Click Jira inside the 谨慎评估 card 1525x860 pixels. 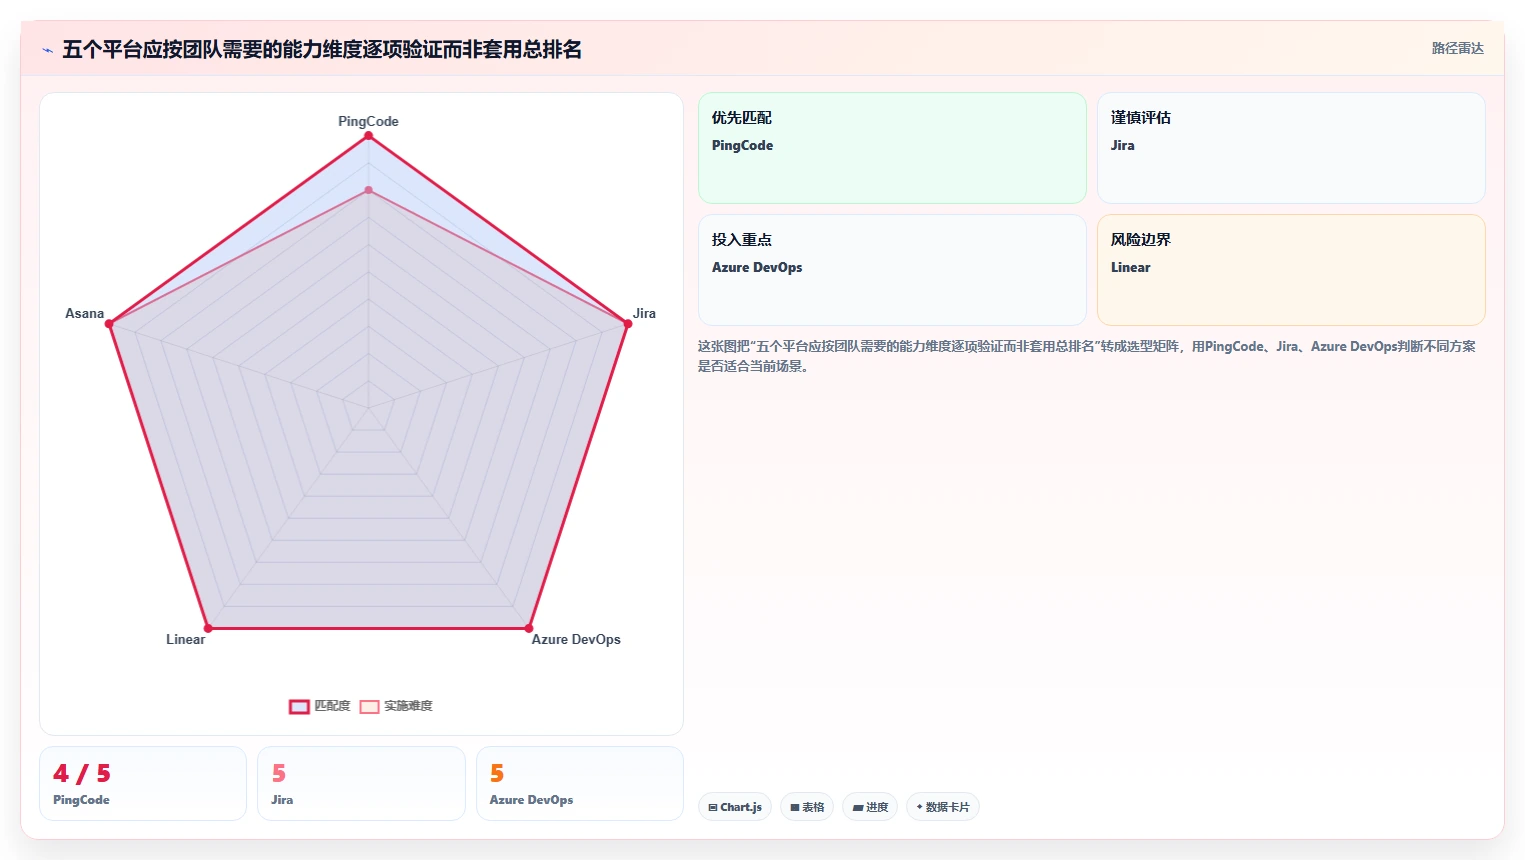(x=1122, y=145)
